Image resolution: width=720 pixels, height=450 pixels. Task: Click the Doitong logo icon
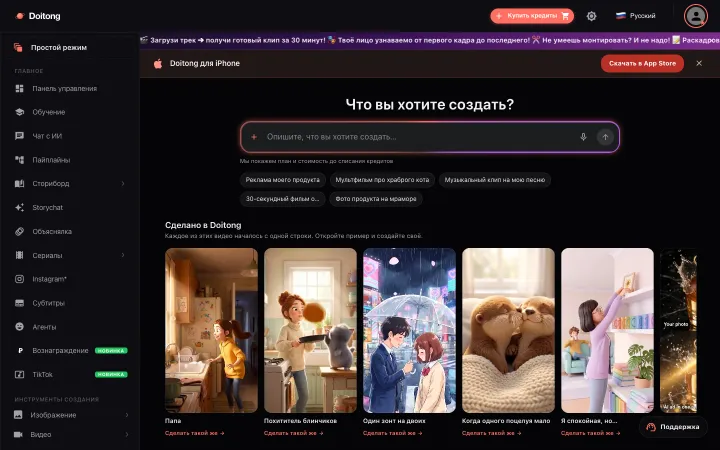tap(20, 16)
